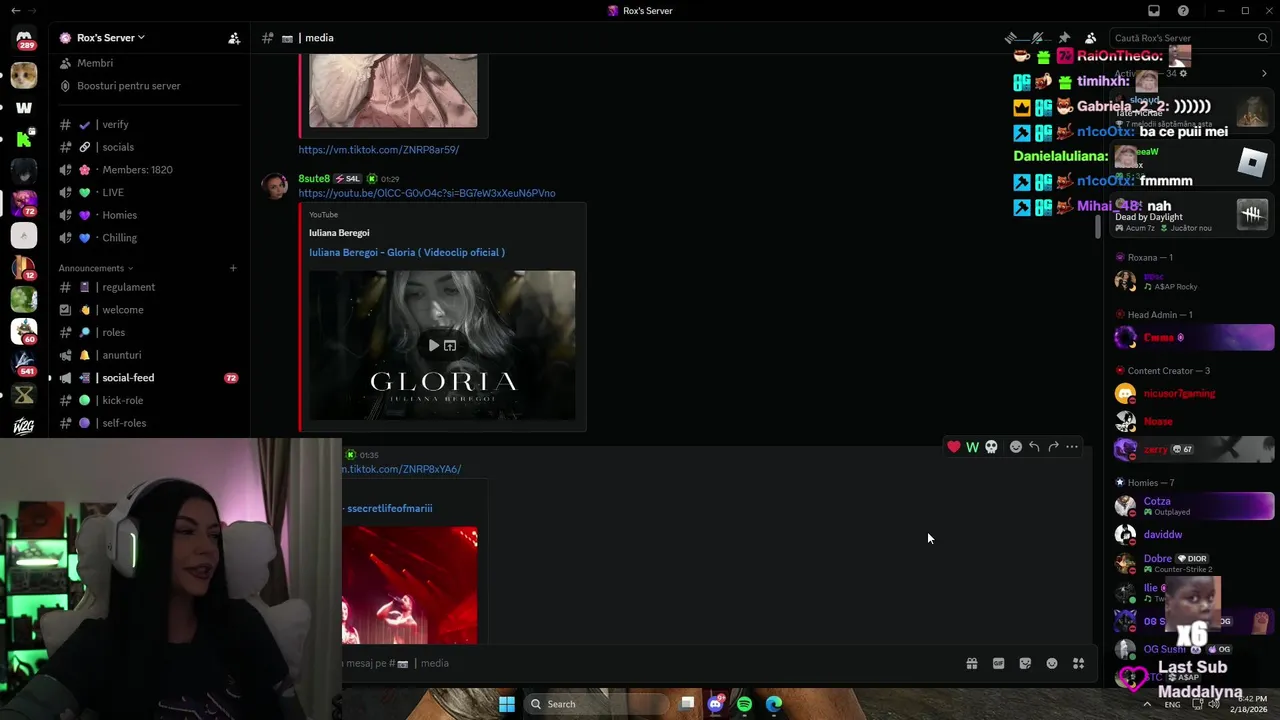Open the green Kick server icon
This screenshot has width=1280, height=720.
pos(24,139)
